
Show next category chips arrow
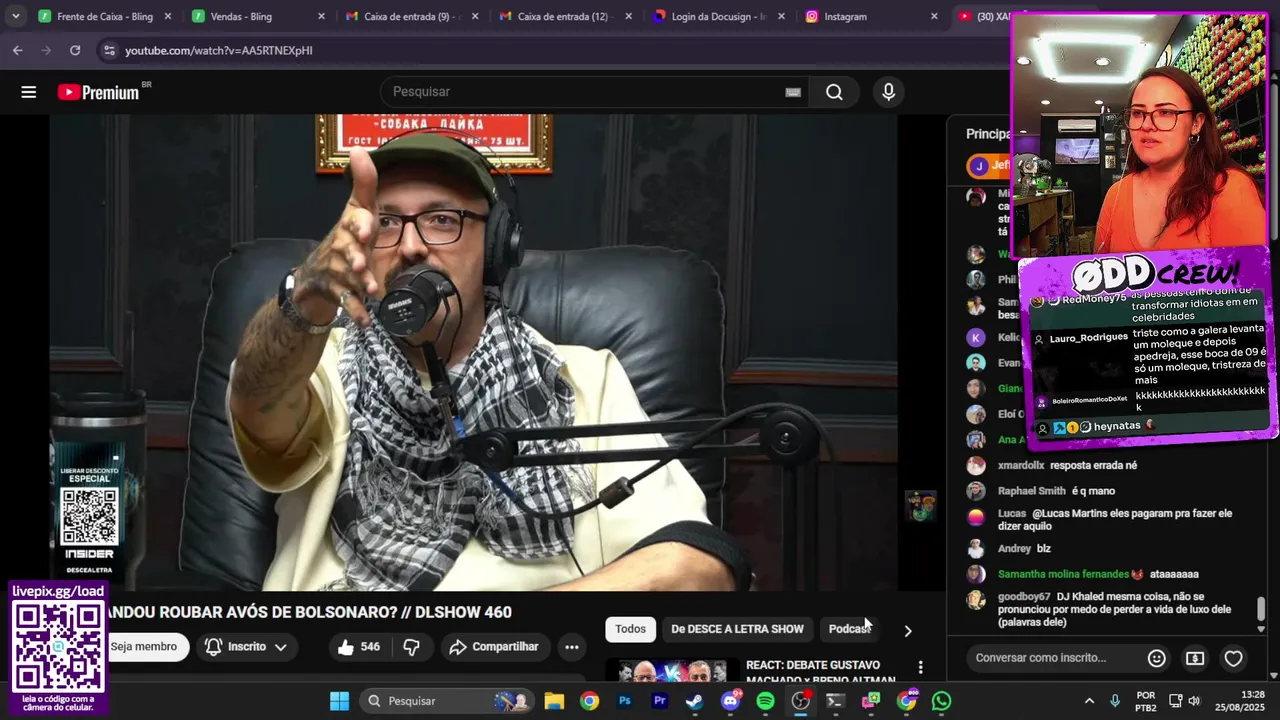tap(908, 631)
